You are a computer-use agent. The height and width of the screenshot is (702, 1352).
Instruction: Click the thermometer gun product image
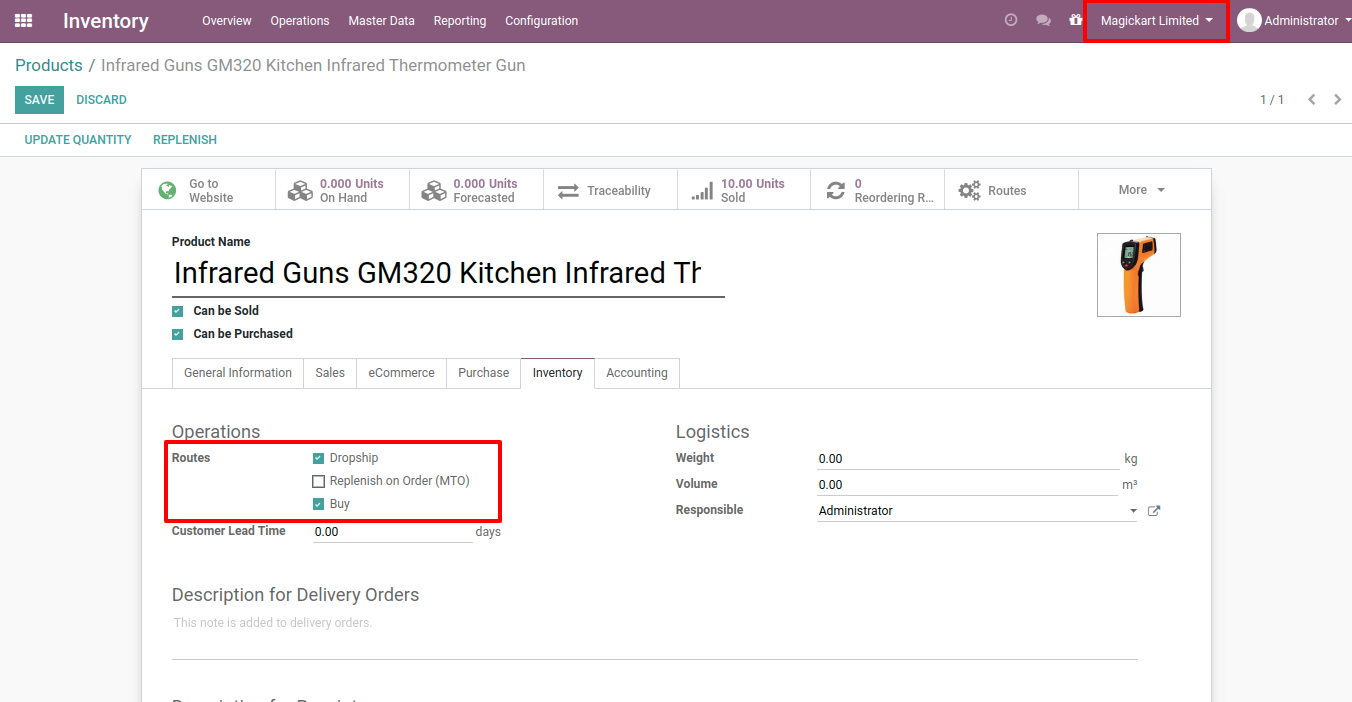click(1138, 275)
